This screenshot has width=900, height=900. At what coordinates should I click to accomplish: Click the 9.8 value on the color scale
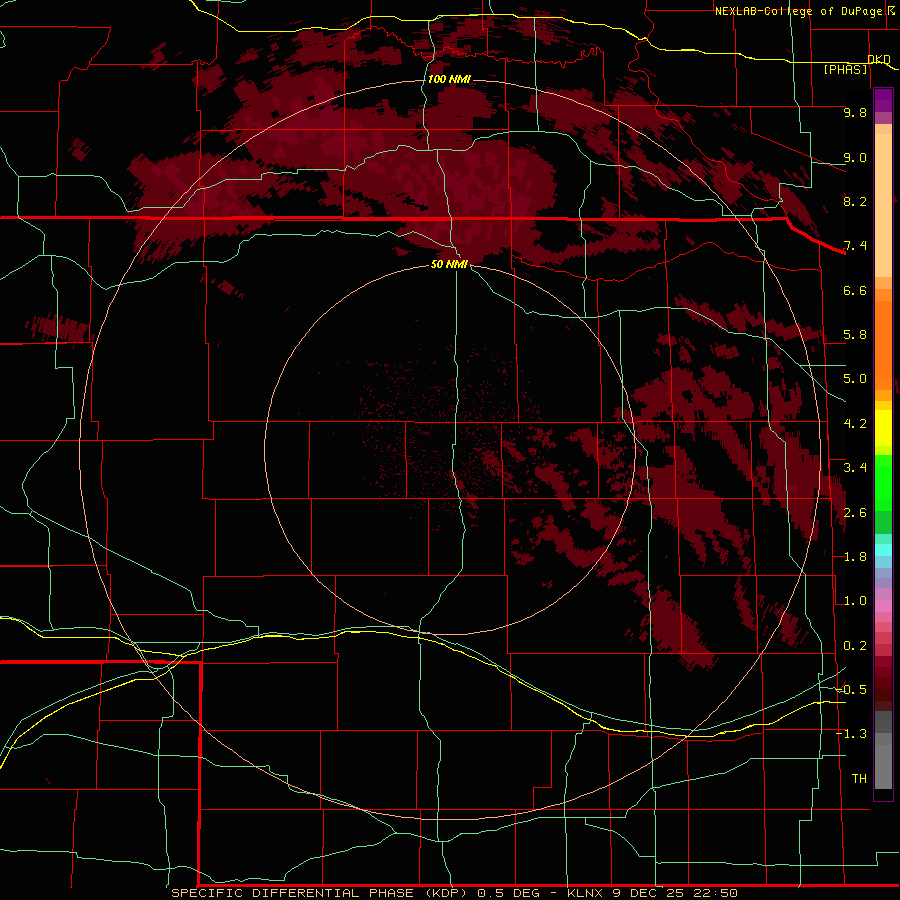click(x=855, y=112)
